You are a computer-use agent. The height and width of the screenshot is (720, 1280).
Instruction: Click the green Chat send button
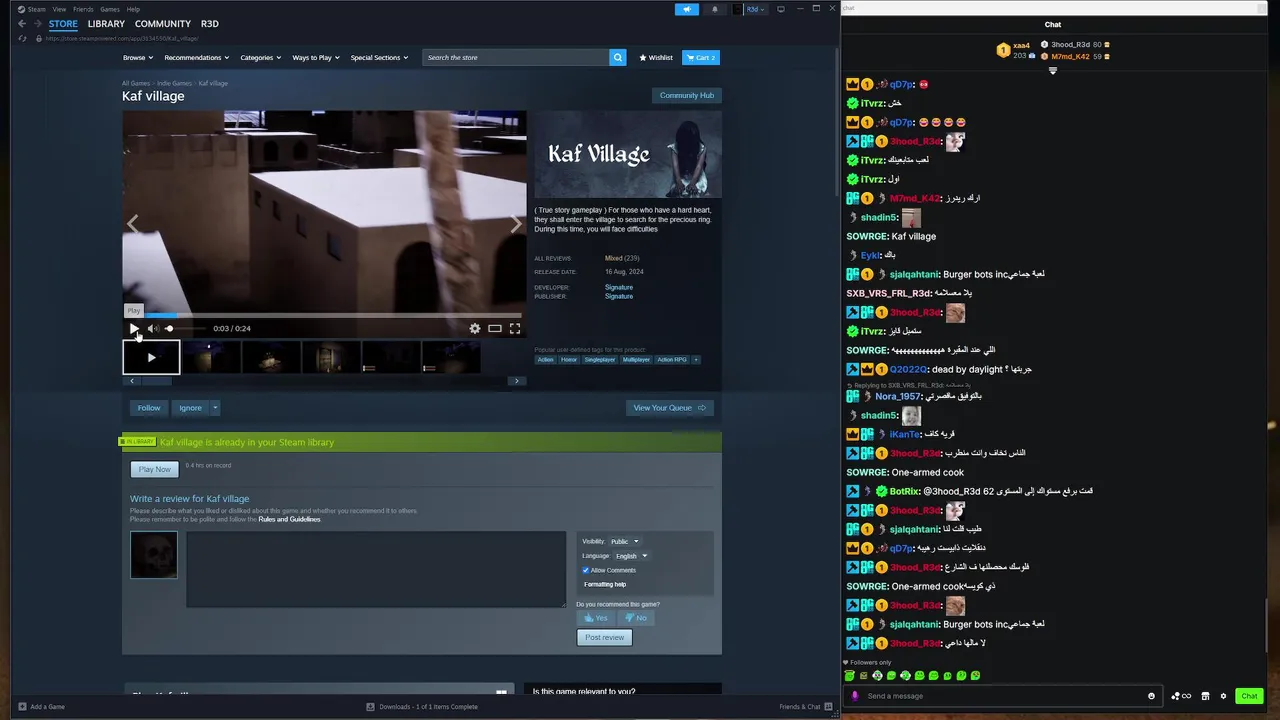pos(1249,696)
